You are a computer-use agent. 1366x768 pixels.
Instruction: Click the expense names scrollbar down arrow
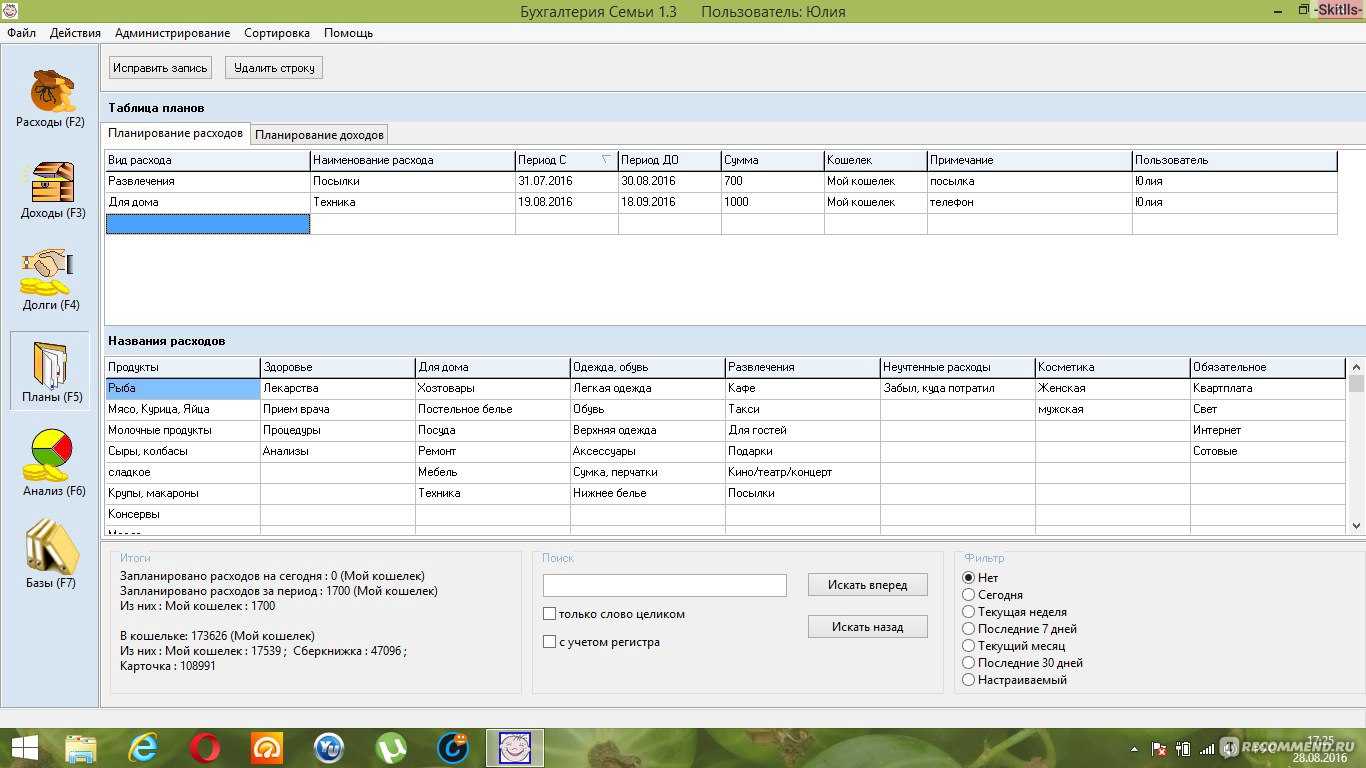[x=1356, y=525]
